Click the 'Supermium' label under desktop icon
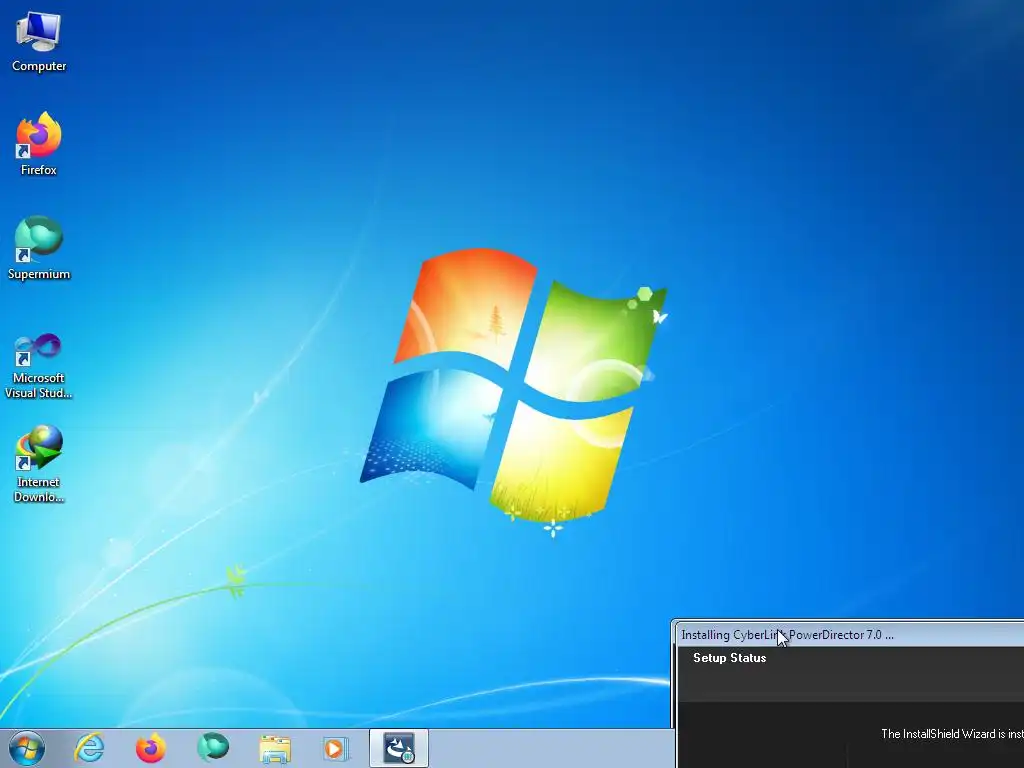The width and height of the screenshot is (1024, 768). coord(39,274)
